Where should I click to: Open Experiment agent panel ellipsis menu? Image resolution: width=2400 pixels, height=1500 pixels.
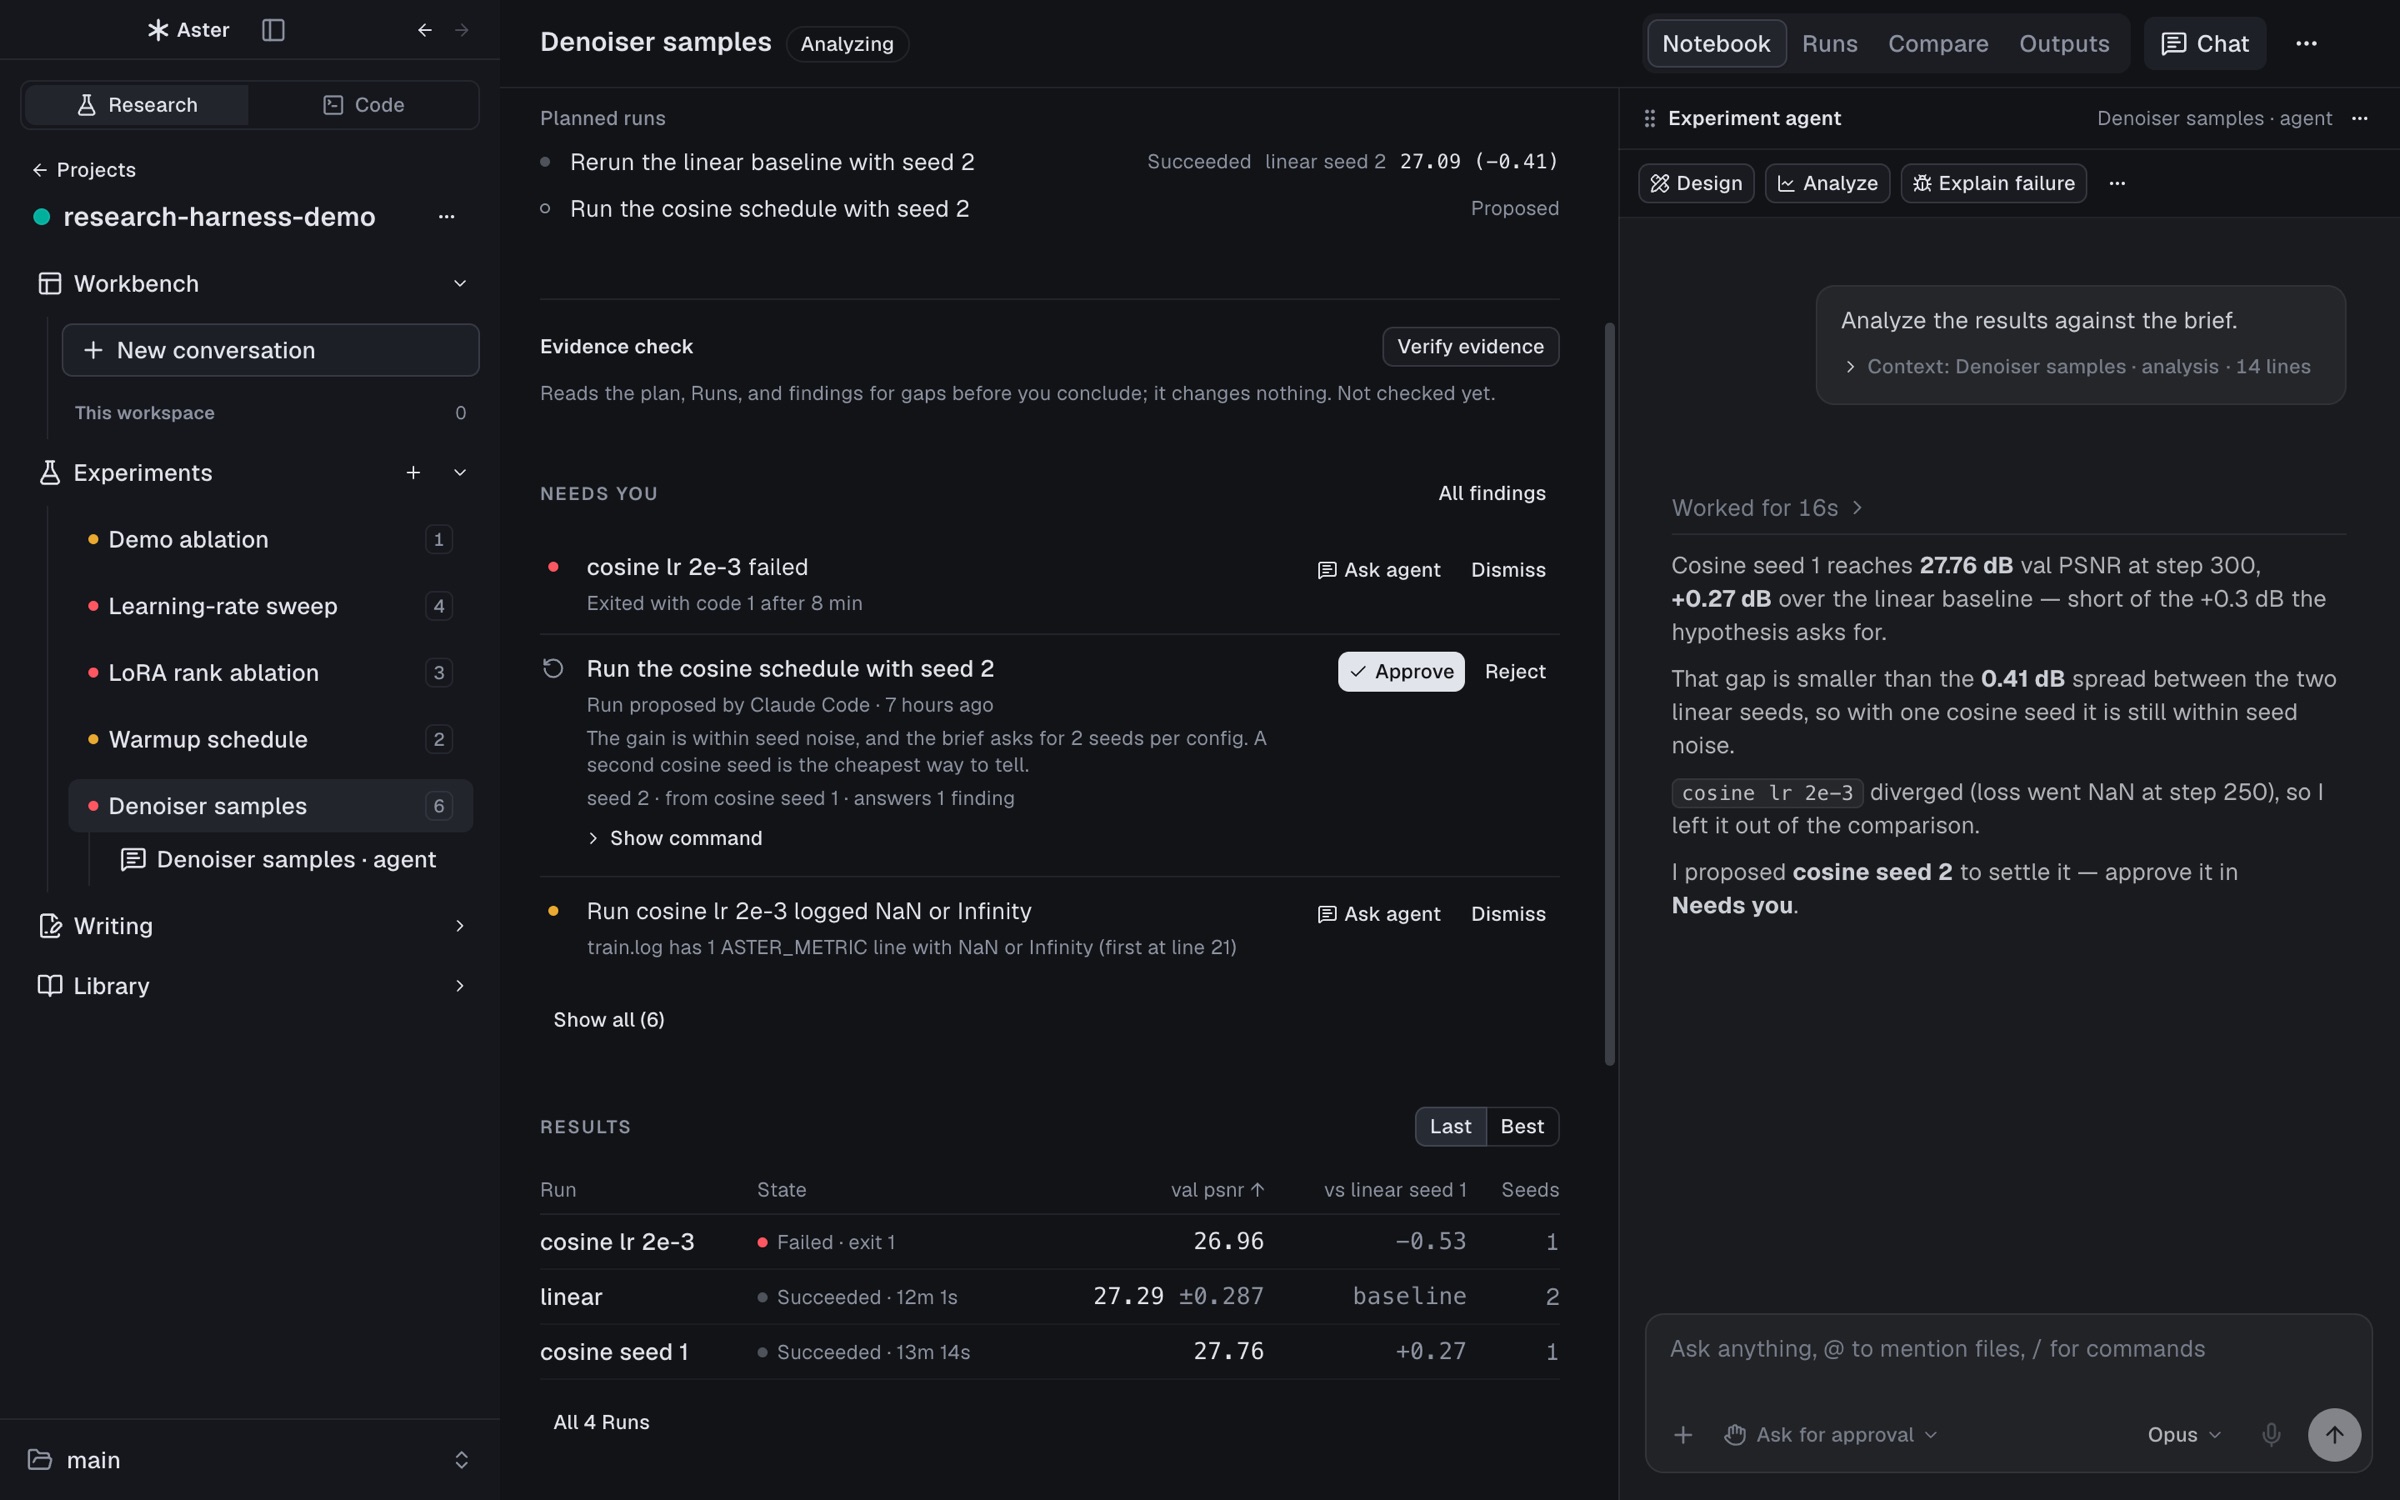pos(2360,118)
